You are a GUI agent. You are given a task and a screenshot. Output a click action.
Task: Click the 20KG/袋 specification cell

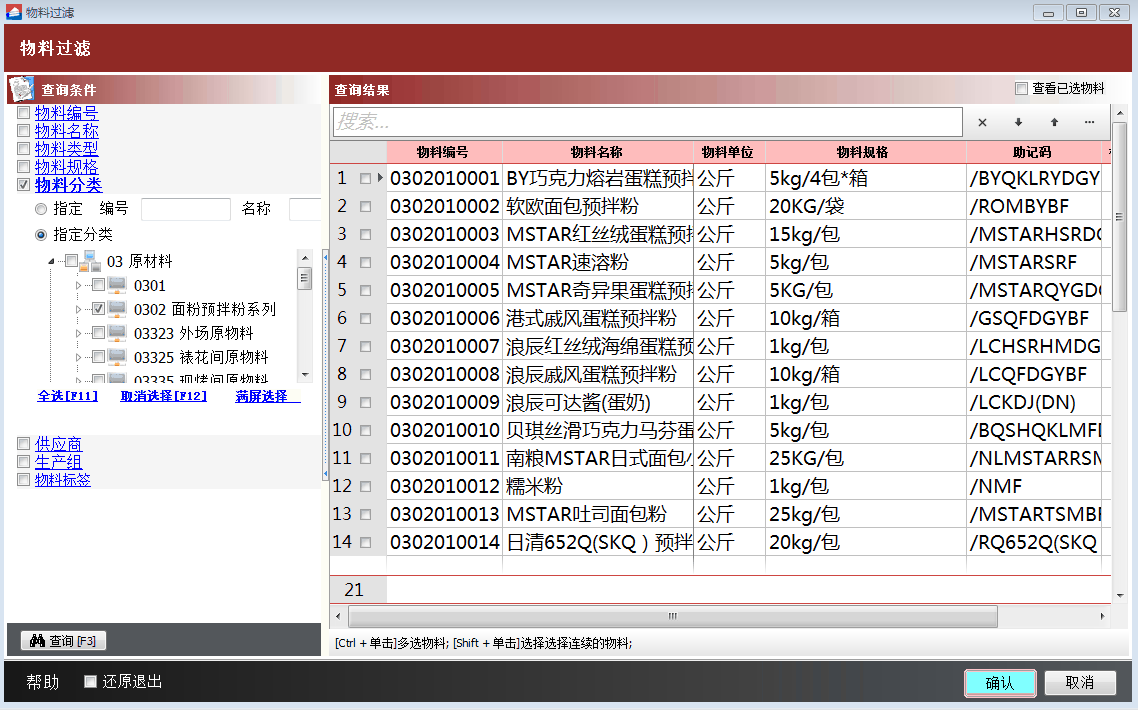click(864, 206)
